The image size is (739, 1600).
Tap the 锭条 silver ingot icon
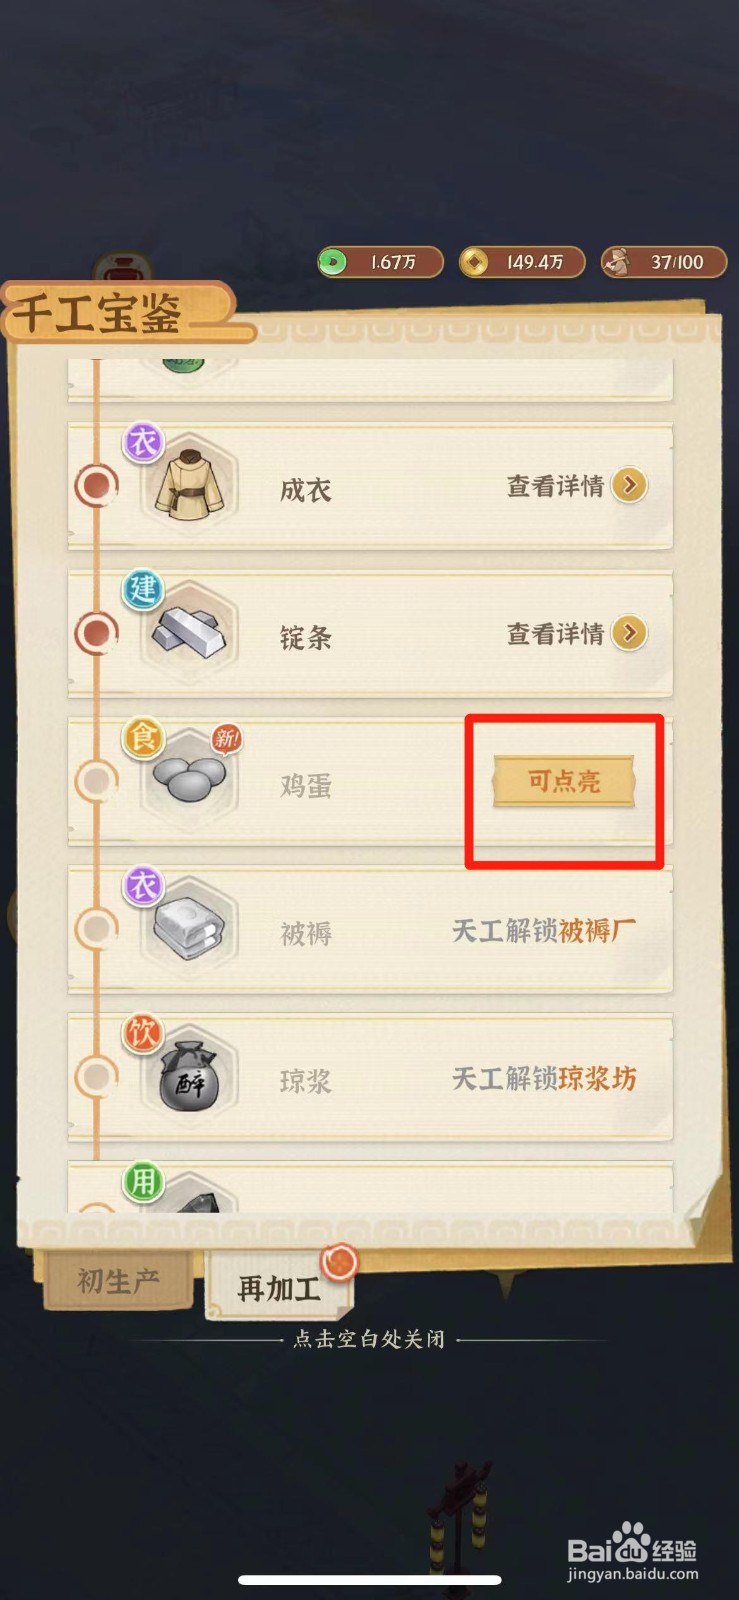(x=189, y=632)
